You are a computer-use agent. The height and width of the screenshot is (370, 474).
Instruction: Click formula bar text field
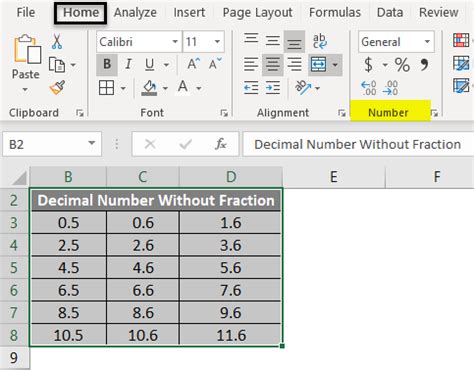[x=358, y=144]
